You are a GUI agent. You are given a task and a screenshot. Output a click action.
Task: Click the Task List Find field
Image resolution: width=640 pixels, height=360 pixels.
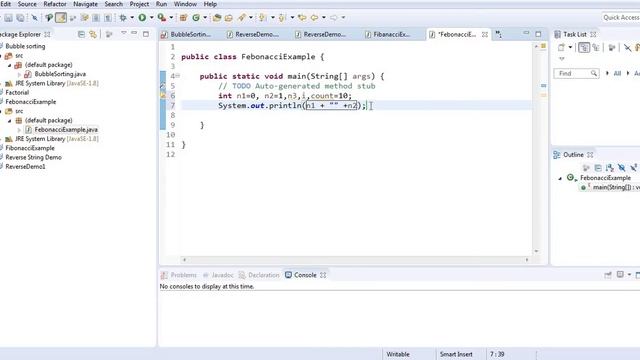[x=576, y=73]
